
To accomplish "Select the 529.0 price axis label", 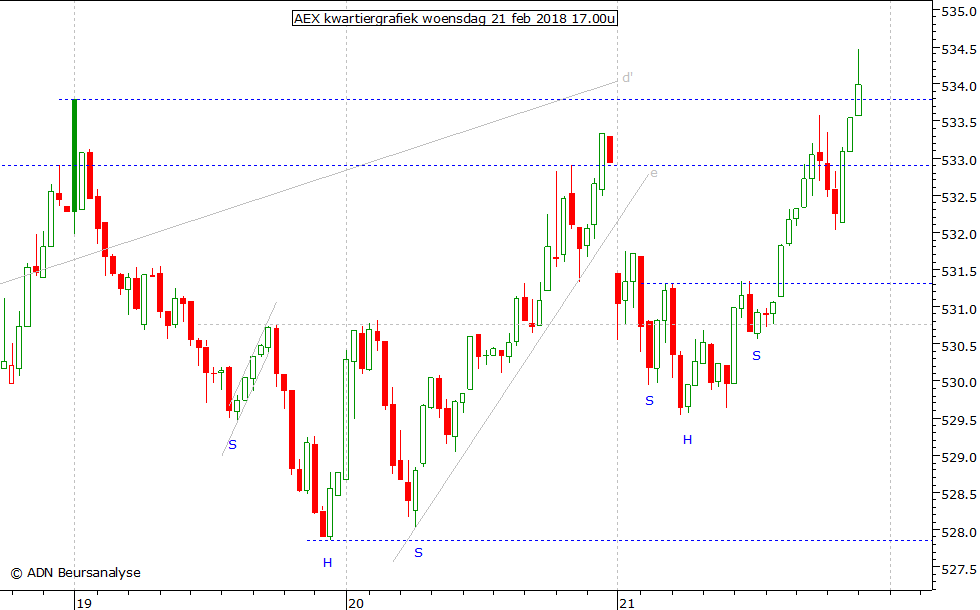I will [959, 458].
